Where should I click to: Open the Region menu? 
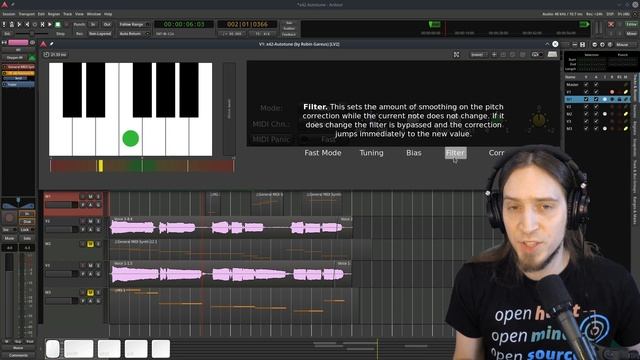(x=54, y=14)
